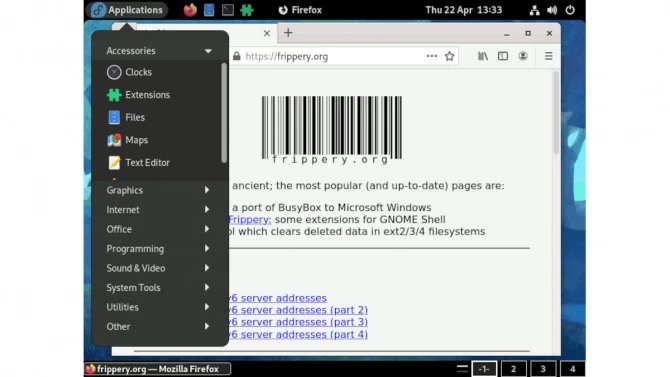Expand the Programming category
This screenshot has height=377, width=670.
160,249
